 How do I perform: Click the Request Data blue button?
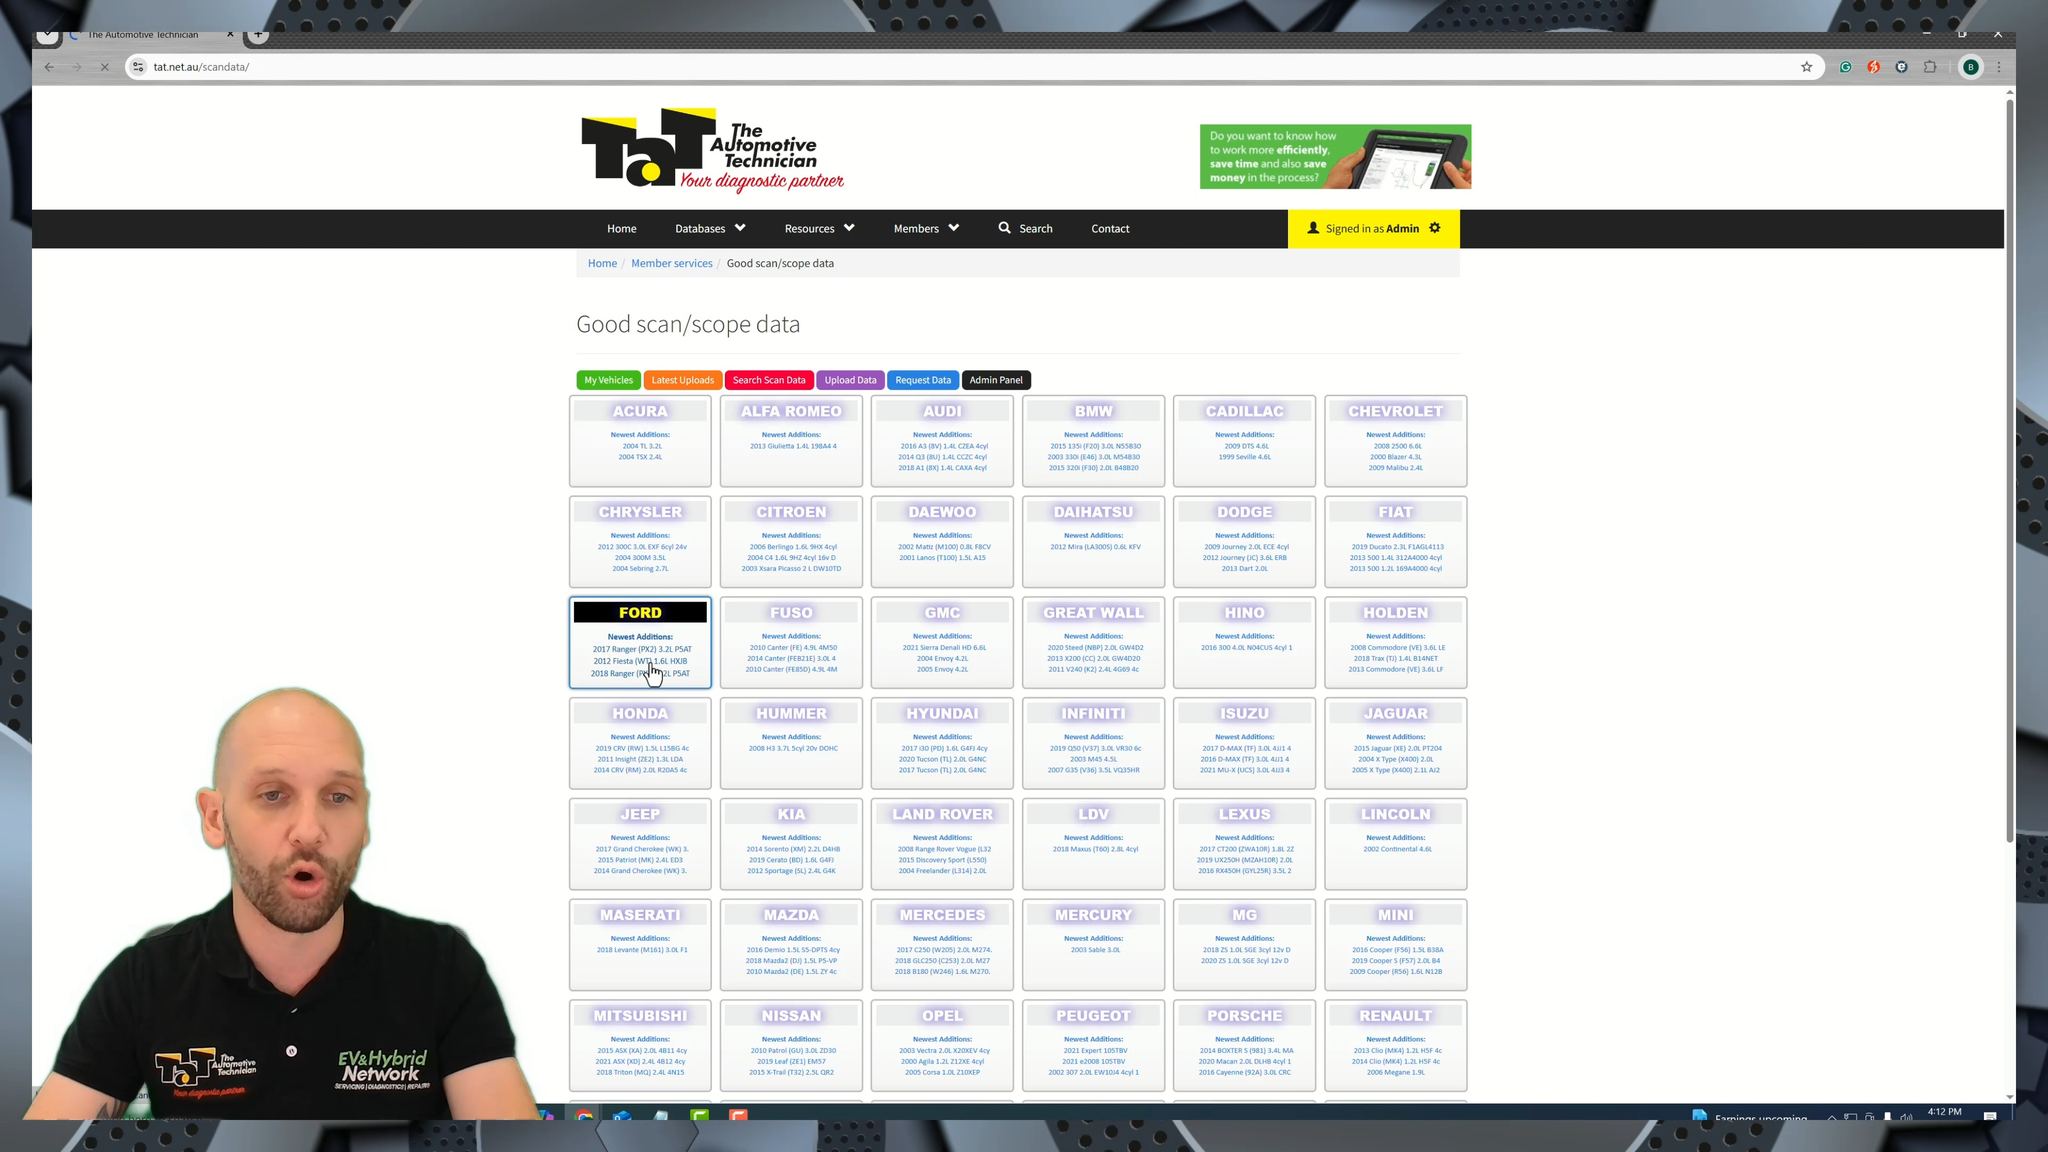tap(922, 380)
